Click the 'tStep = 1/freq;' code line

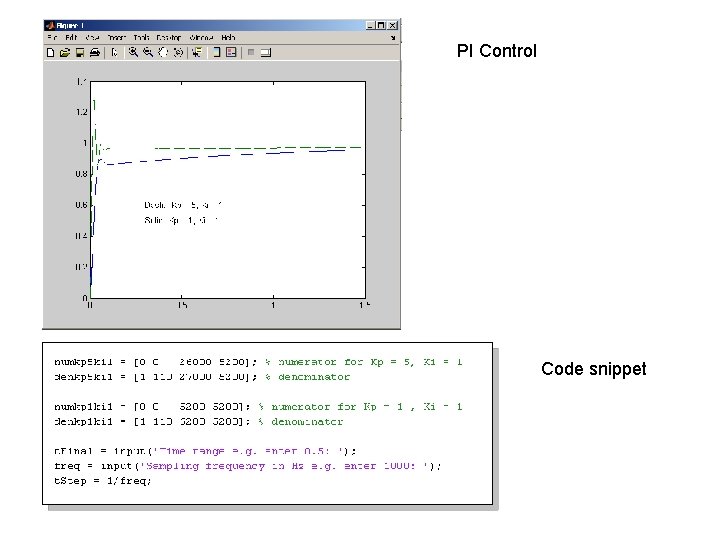(x=103, y=481)
